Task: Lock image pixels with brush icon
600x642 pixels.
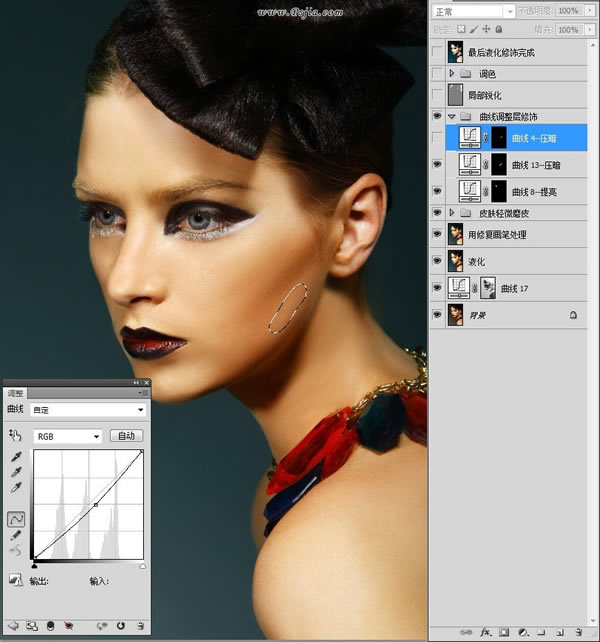Action: (x=474, y=29)
